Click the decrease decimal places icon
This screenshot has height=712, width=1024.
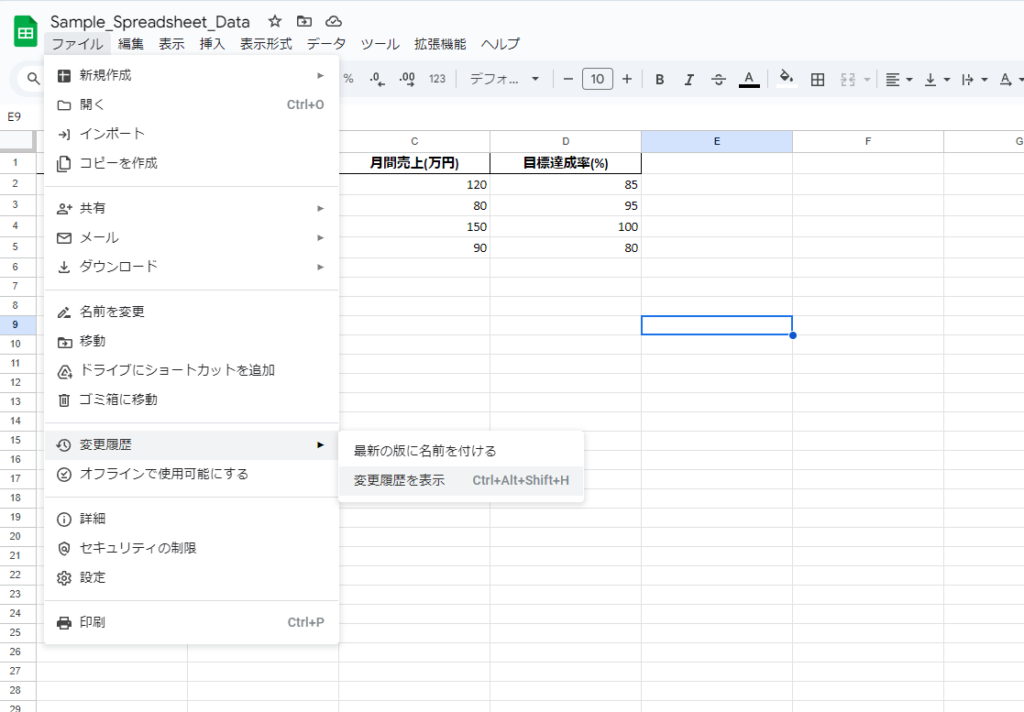click(377, 79)
